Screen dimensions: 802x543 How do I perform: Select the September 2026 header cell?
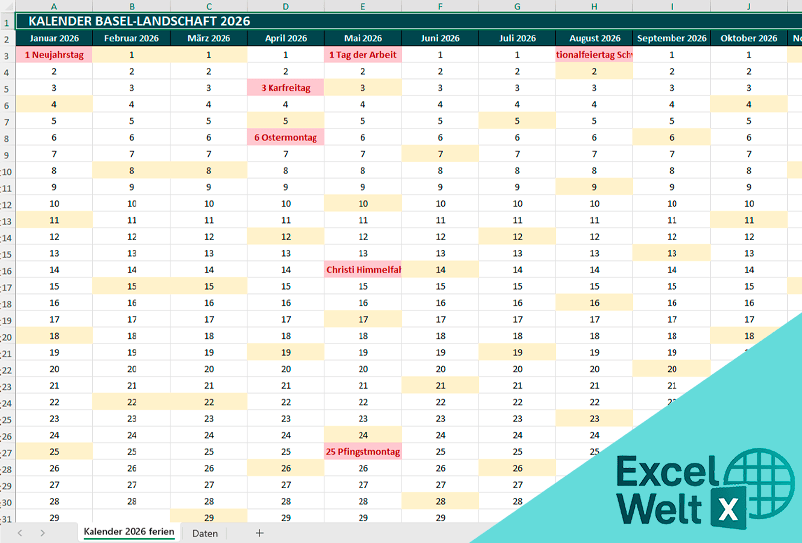671,38
